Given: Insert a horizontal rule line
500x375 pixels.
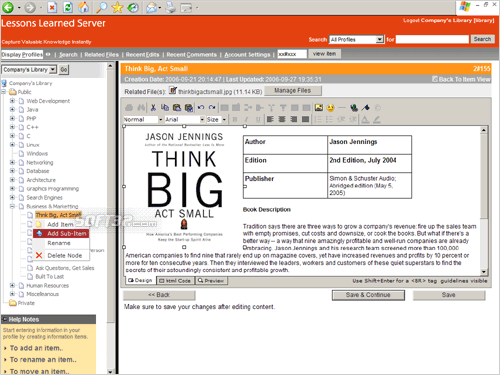Looking at the screenshot, I should pos(342,107).
